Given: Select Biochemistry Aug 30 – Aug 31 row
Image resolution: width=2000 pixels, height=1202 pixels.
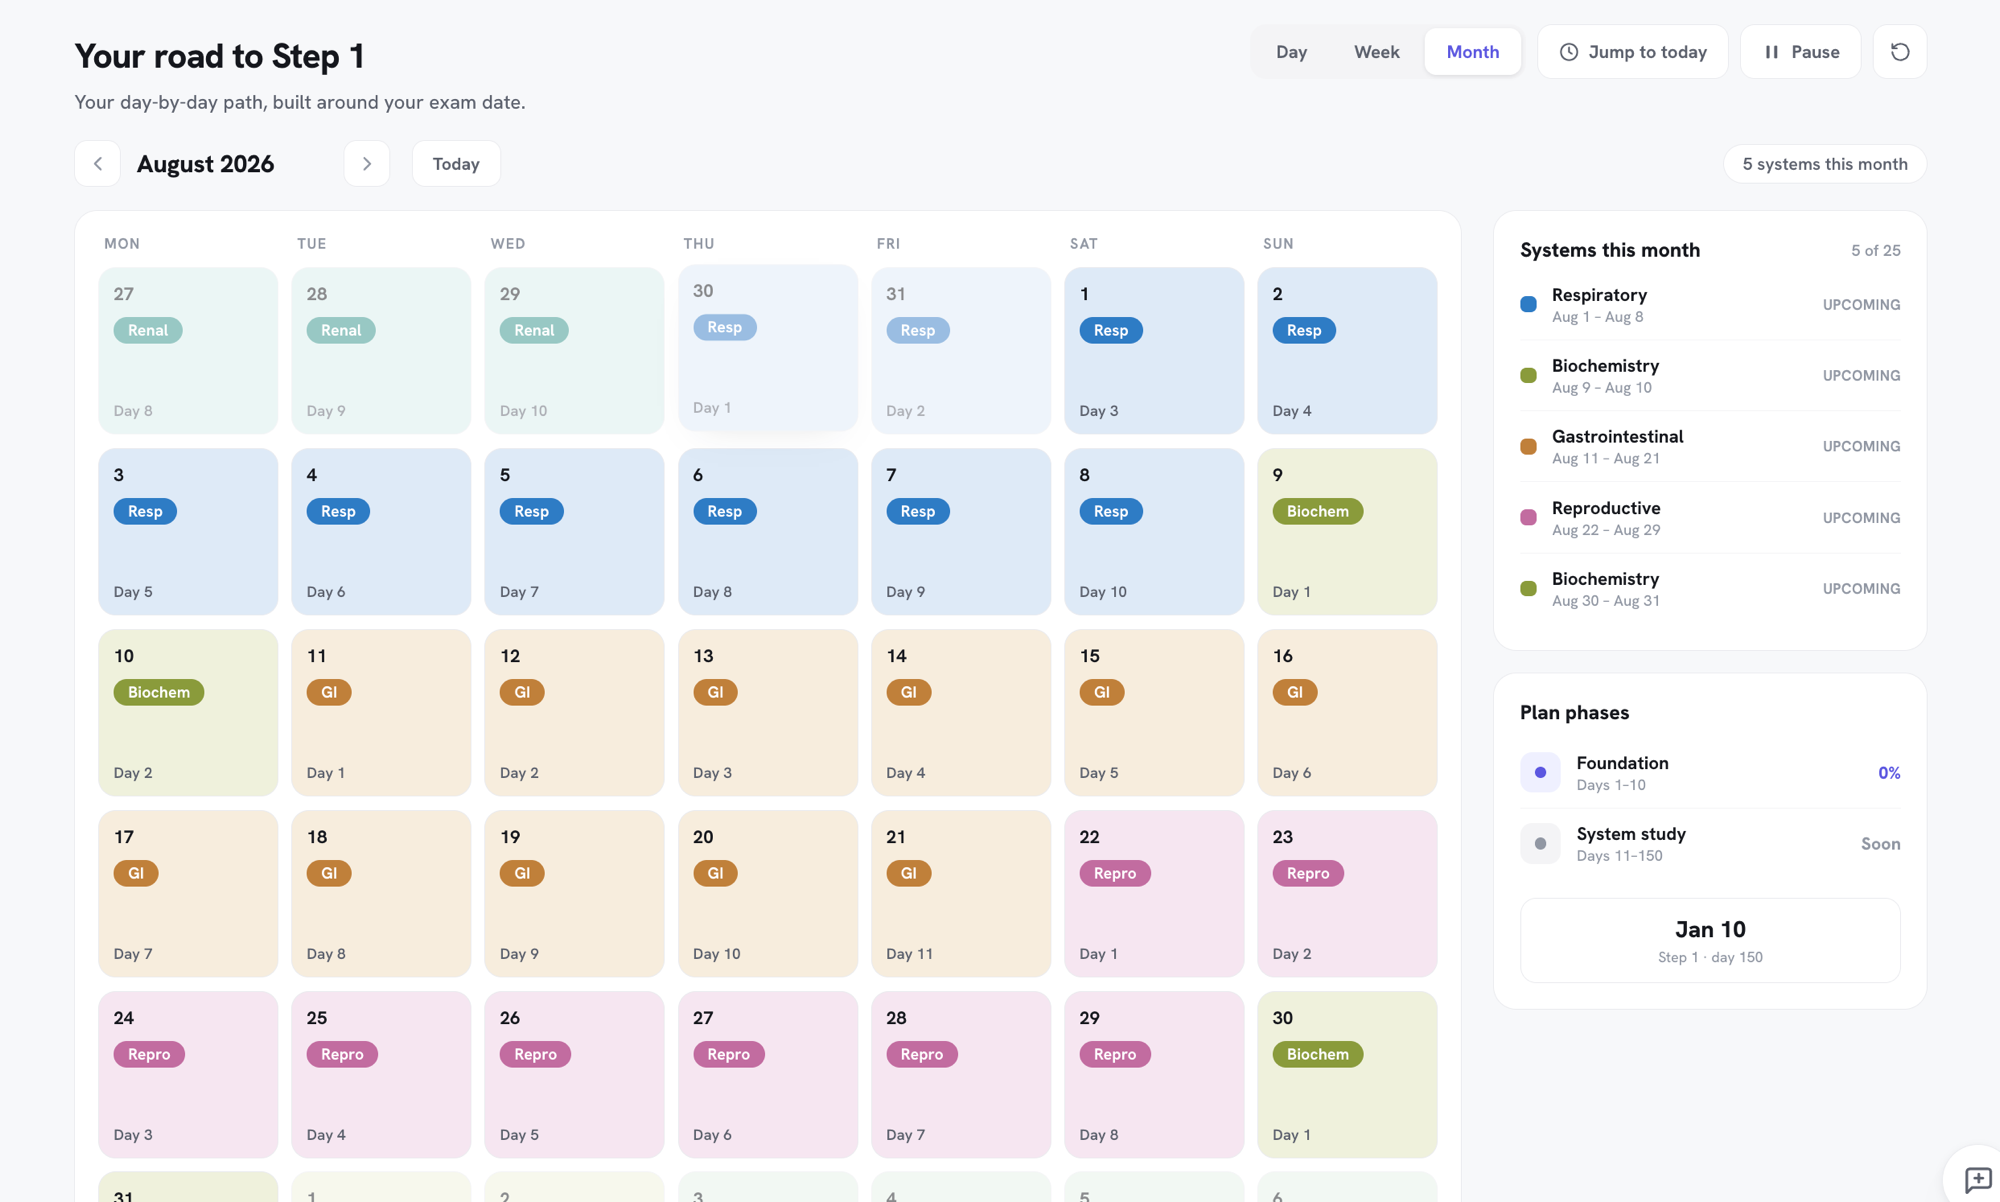Looking at the screenshot, I should [1710, 589].
